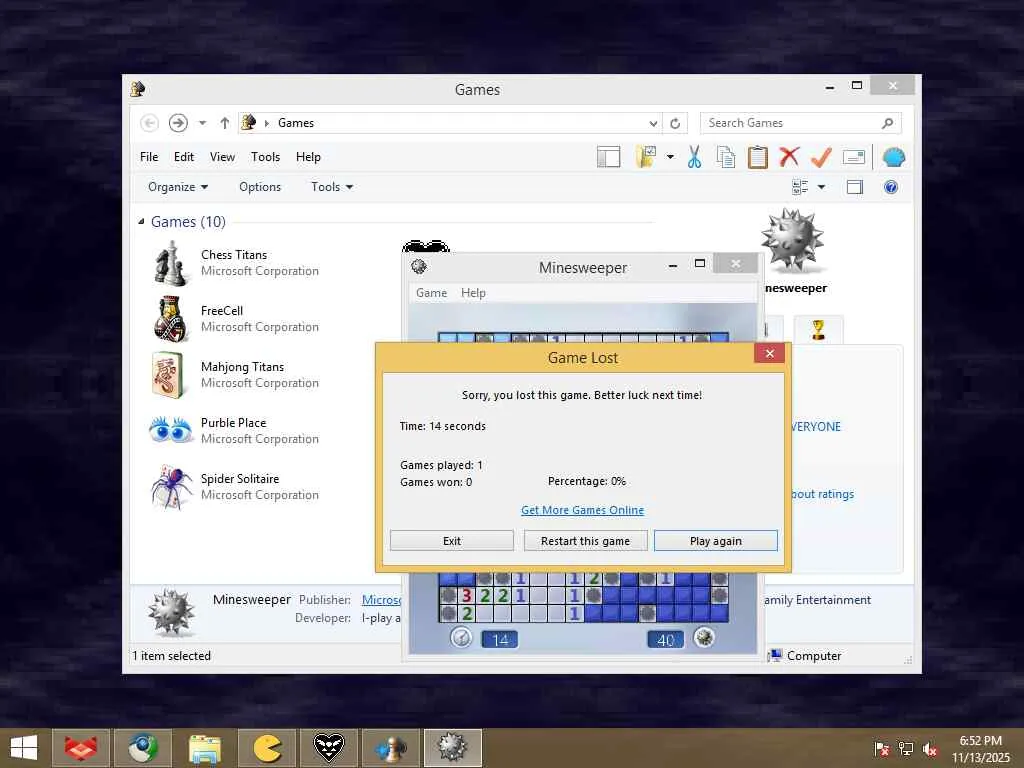Screen dimensions: 1024x768
Task: Select Mahjong Titans game
Action: (235, 375)
